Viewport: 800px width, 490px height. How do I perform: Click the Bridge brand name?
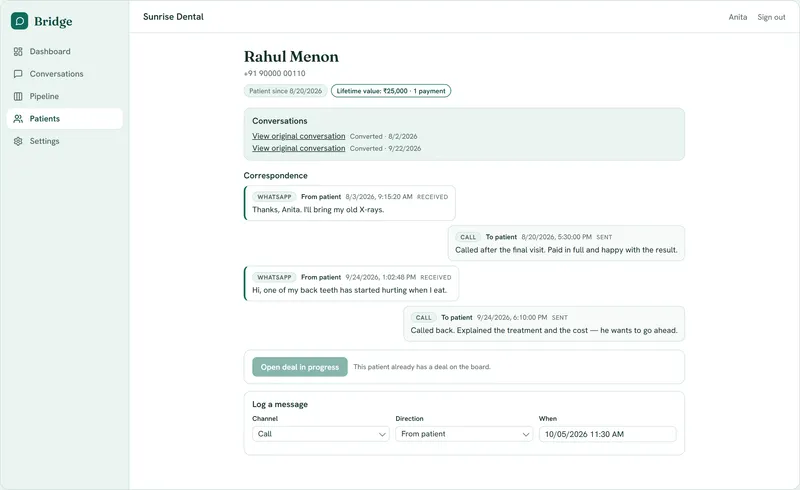pos(53,21)
